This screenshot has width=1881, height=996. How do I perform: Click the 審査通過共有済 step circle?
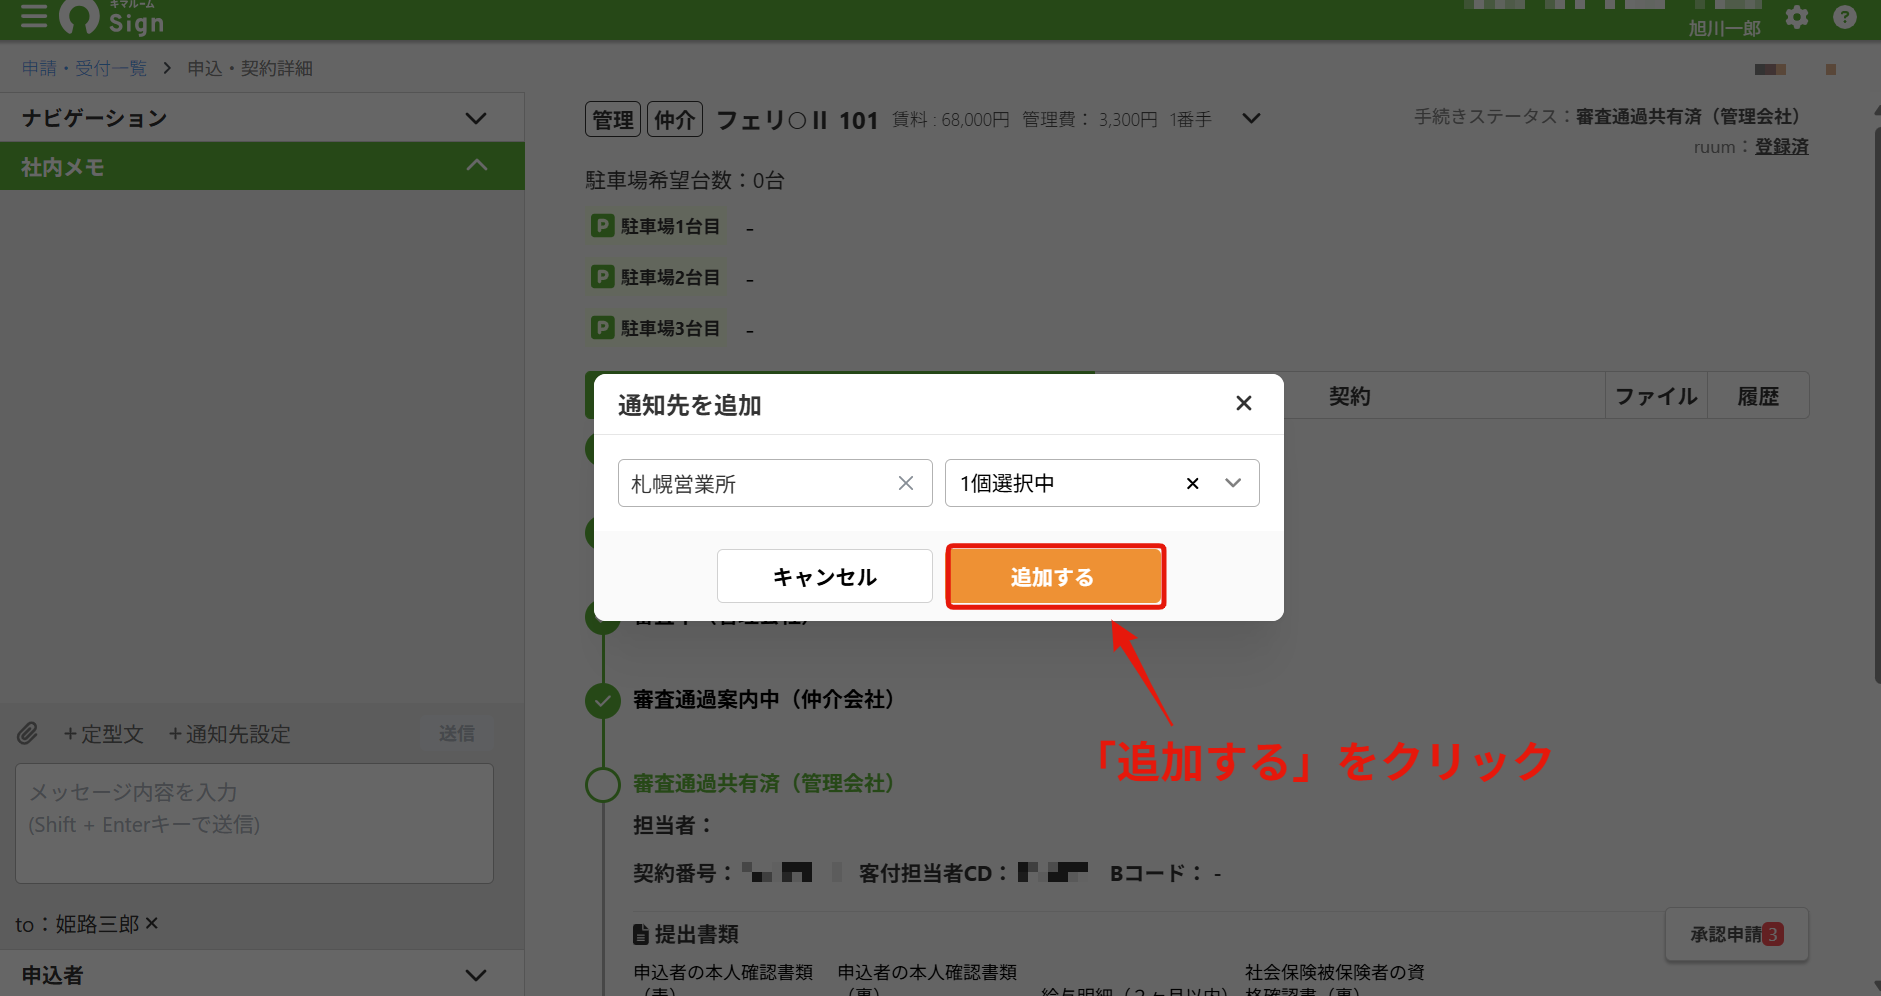(x=603, y=784)
